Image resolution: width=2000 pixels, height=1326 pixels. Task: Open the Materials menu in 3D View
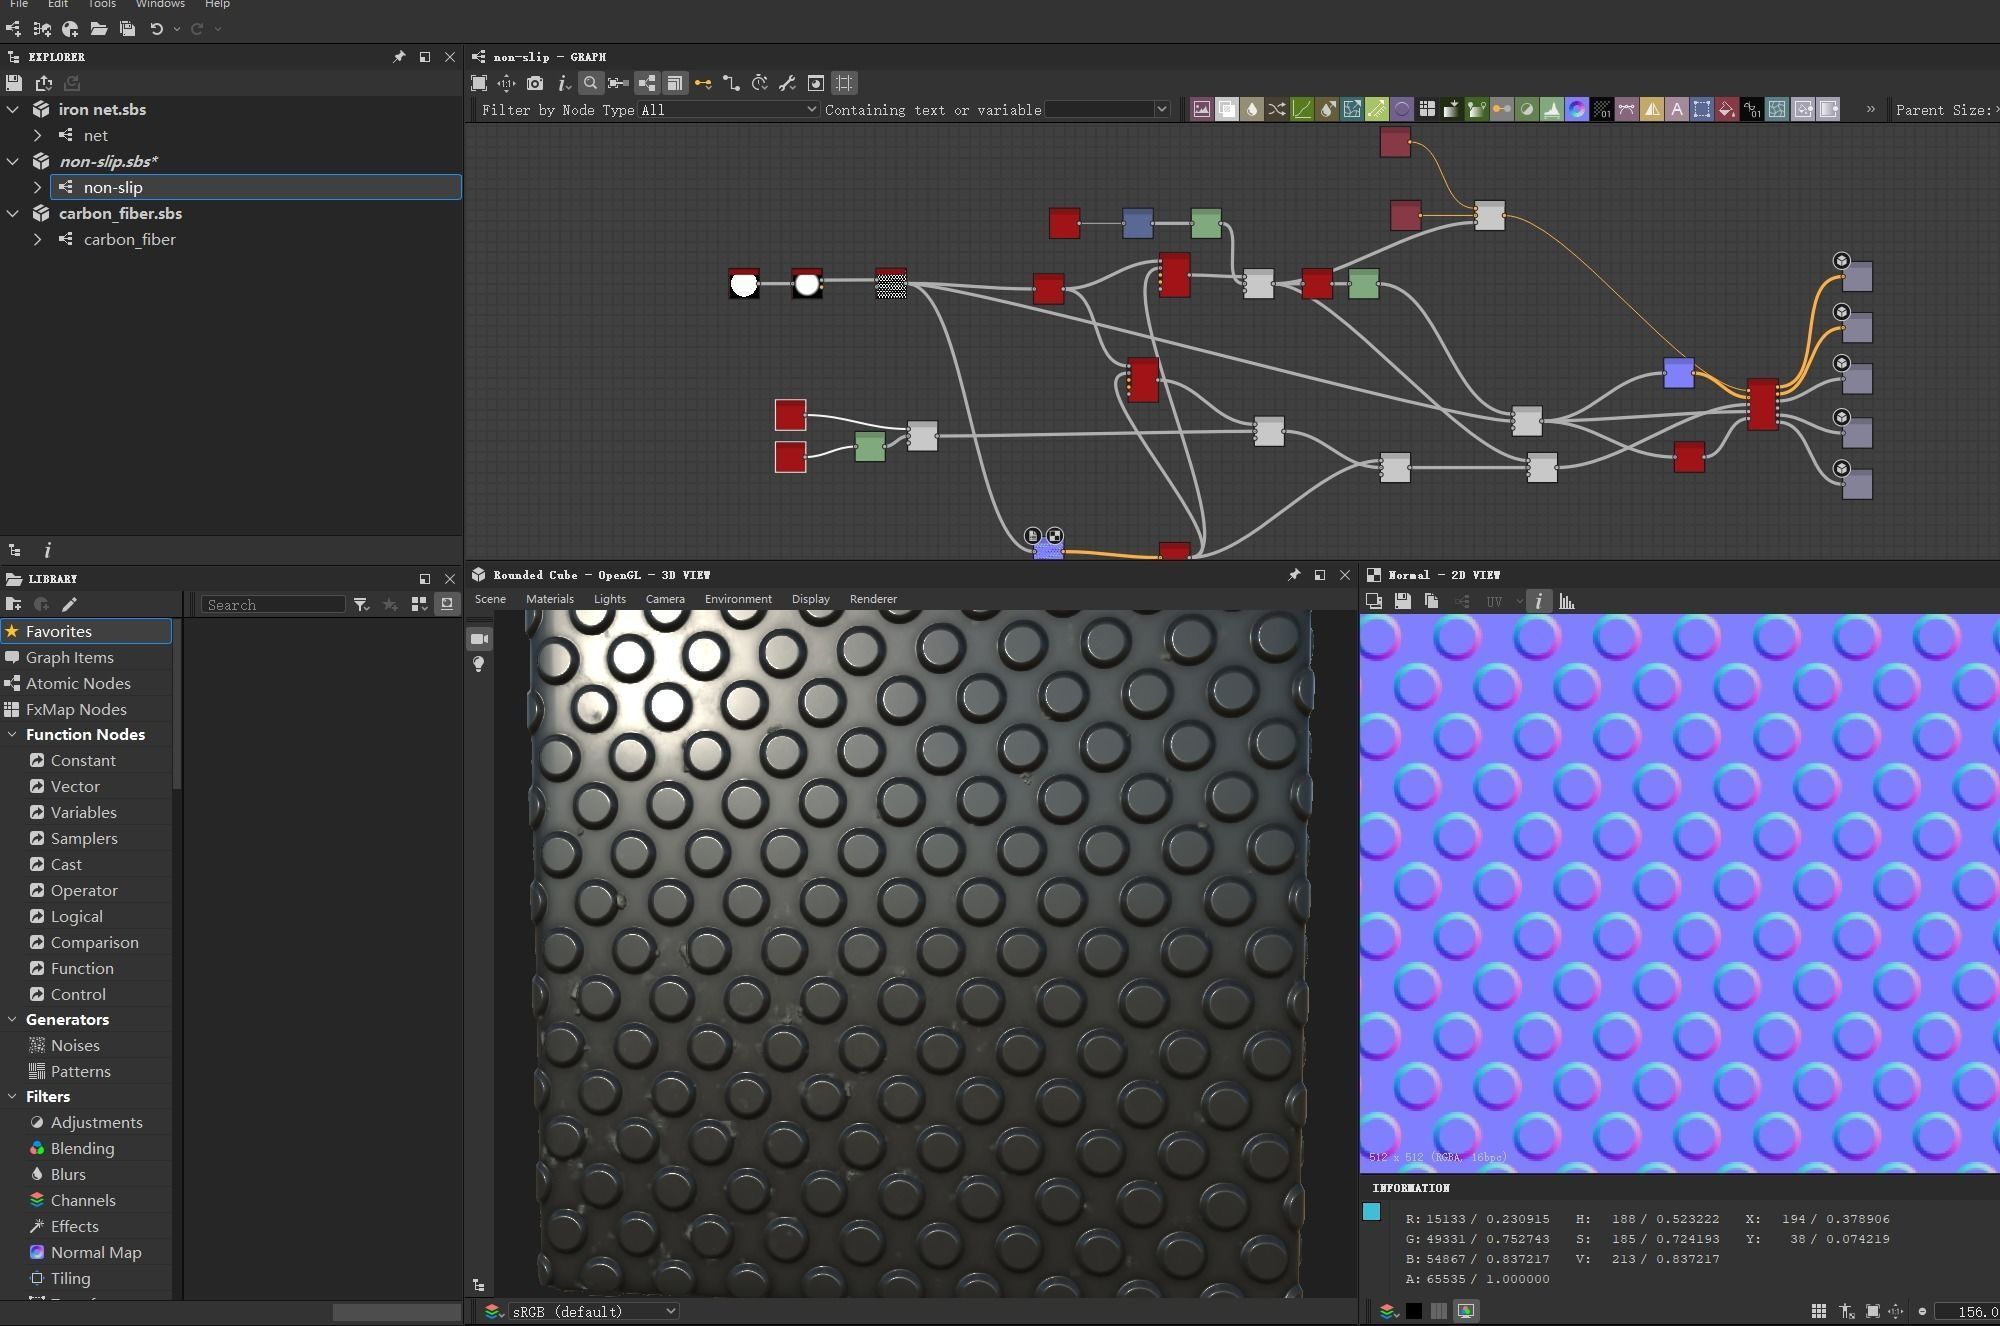550,599
